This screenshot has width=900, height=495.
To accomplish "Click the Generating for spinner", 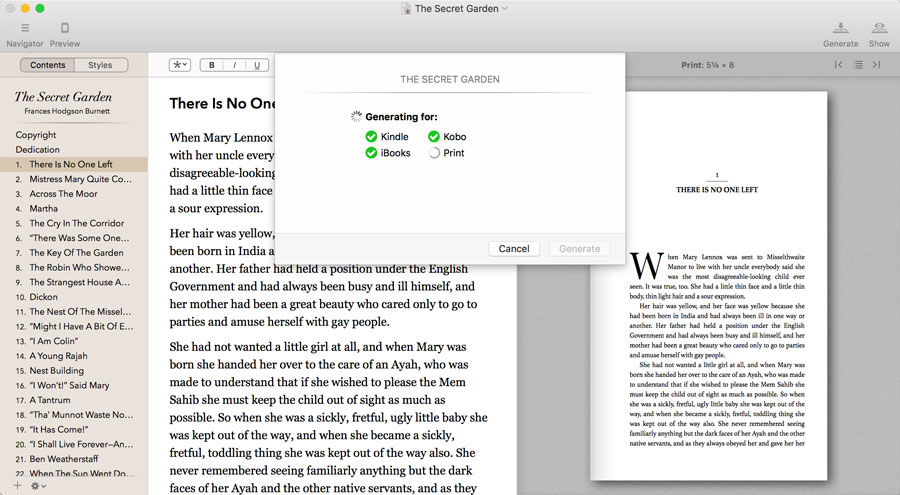I will [356, 117].
